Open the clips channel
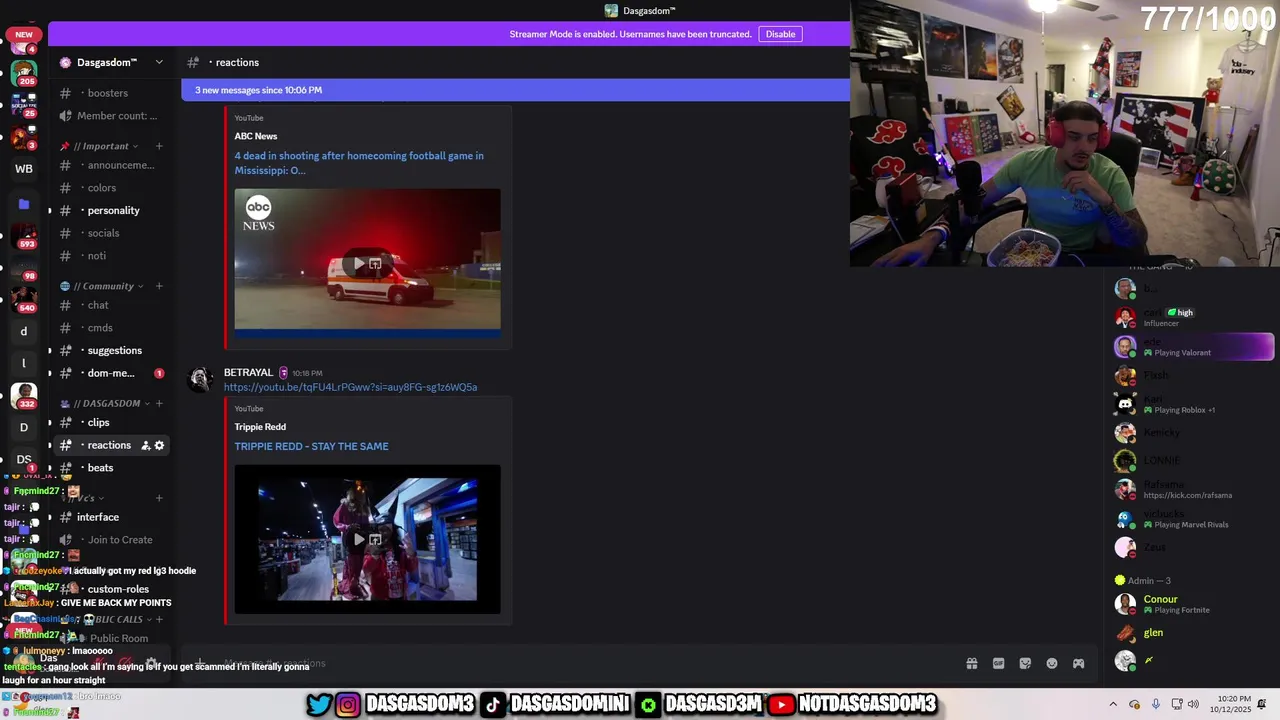This screenshot has width=1280, height=720. tap(111, 422)
